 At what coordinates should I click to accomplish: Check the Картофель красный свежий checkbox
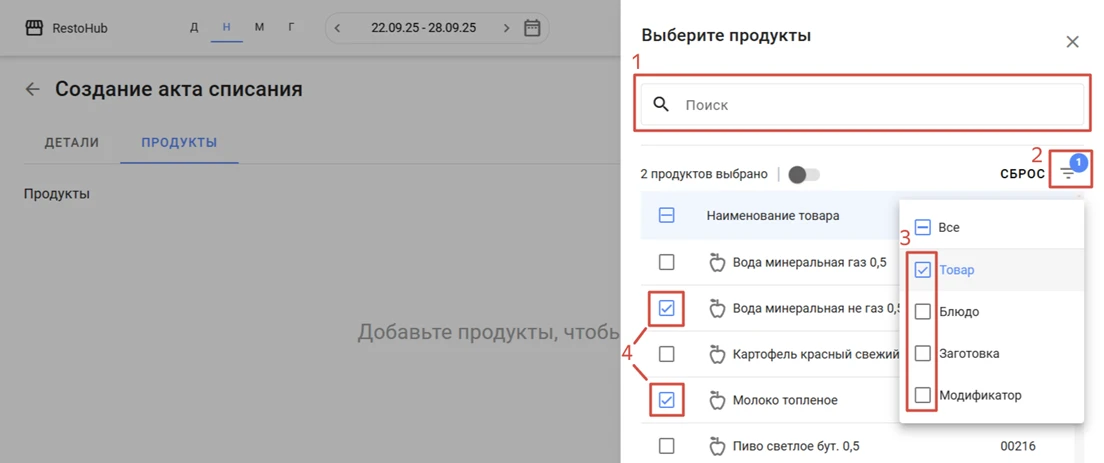pos(666,354)
